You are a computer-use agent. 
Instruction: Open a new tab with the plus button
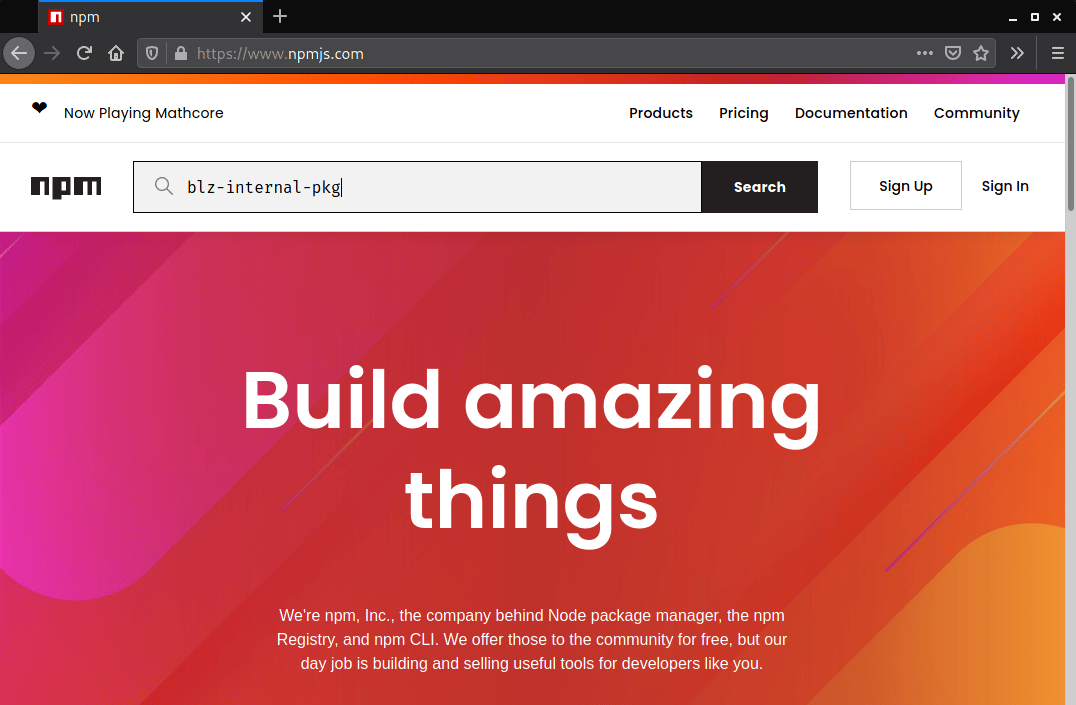[x=280, y=16]
